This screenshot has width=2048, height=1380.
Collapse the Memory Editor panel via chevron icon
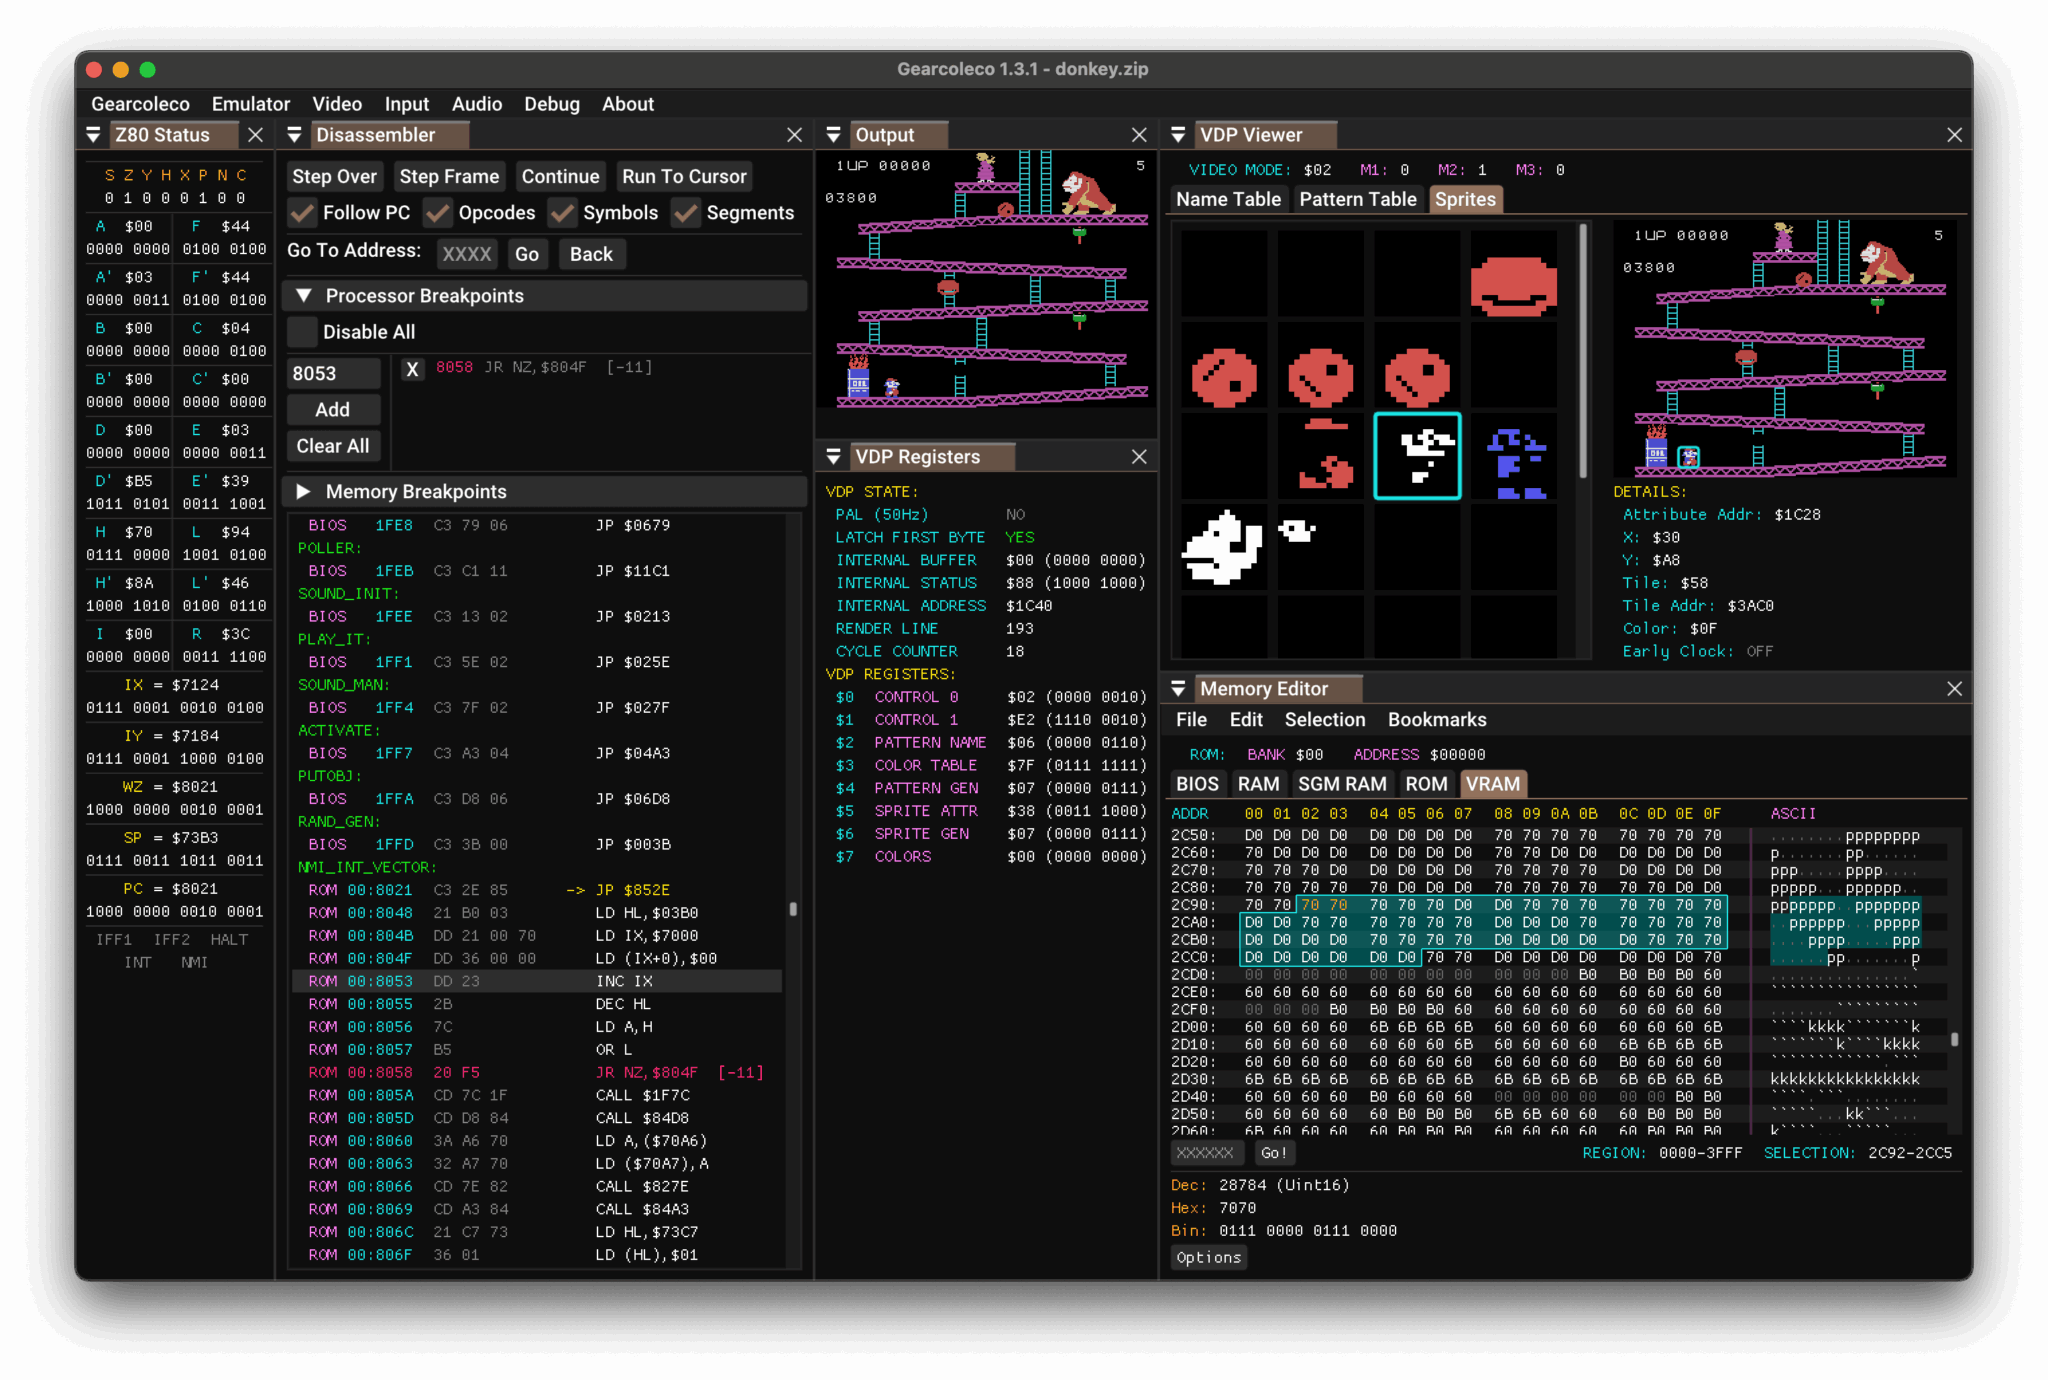pos(1180,688)
